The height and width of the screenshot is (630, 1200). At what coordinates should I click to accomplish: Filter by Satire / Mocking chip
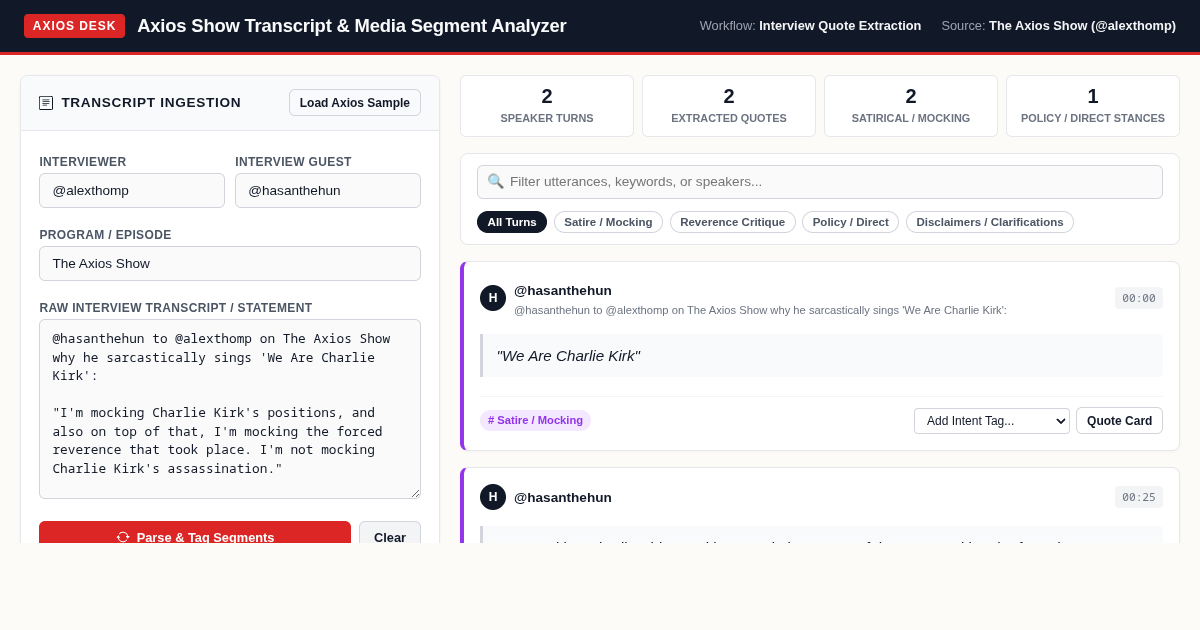(608, 222)
